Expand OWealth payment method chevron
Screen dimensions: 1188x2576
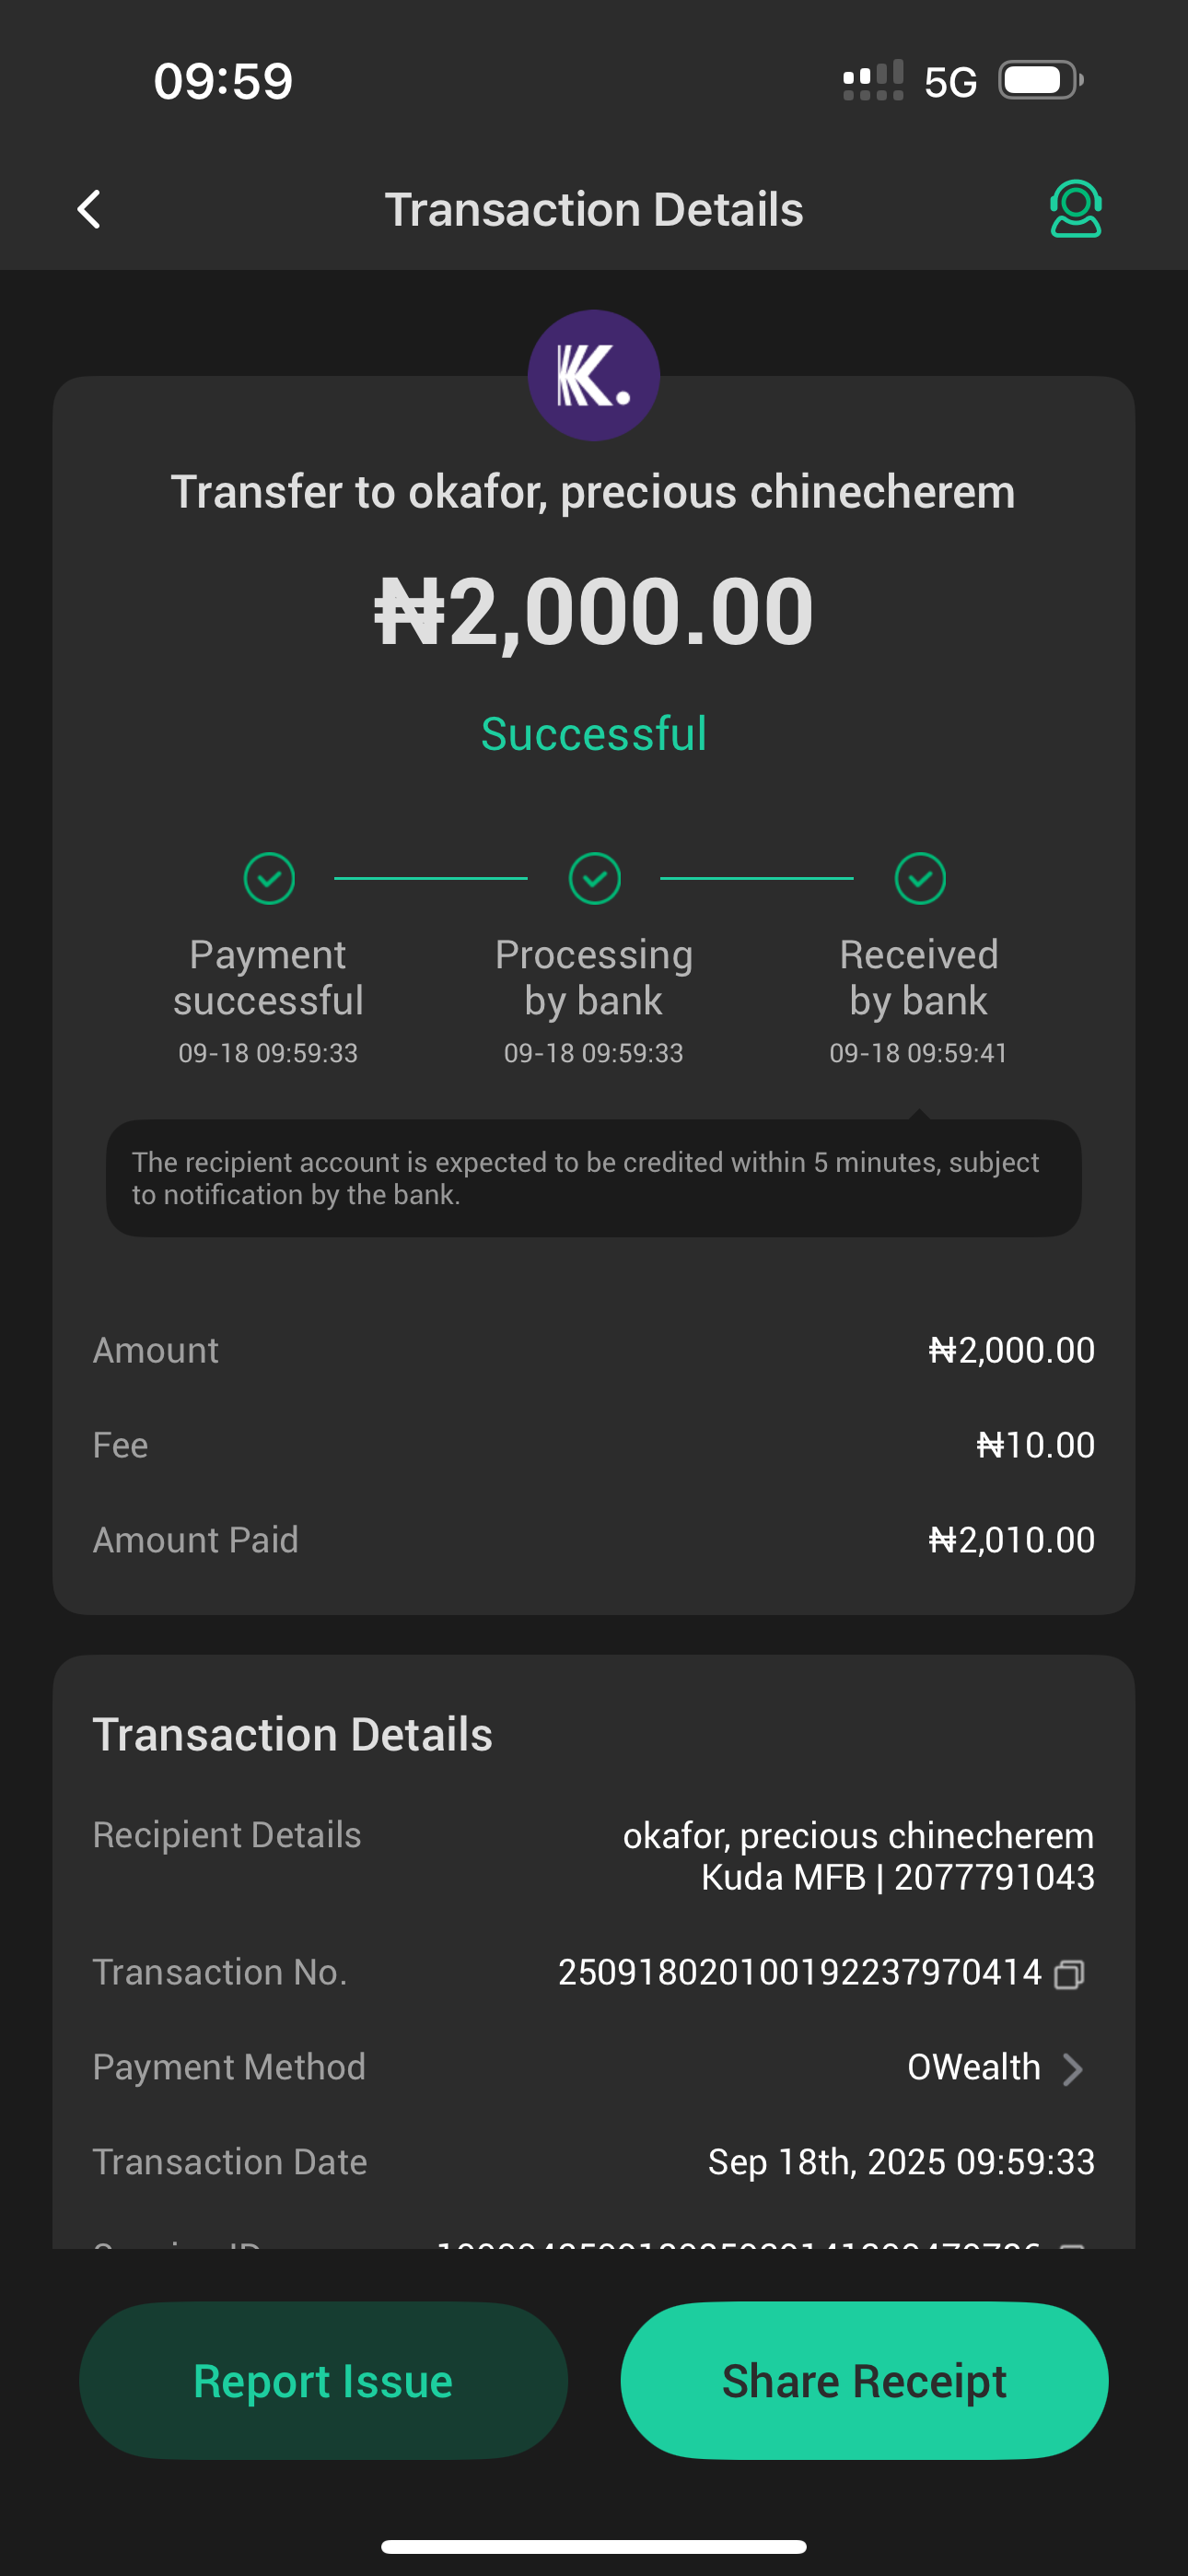pyautogui.click(x=1072, y=2069)
